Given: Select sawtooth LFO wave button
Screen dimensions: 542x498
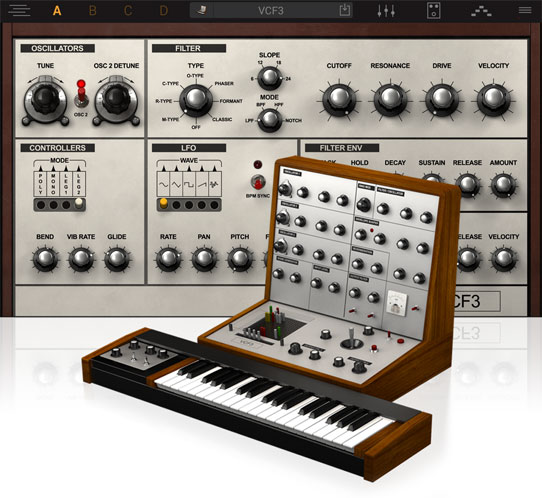Looking at the screenshot, I should 202,205.
